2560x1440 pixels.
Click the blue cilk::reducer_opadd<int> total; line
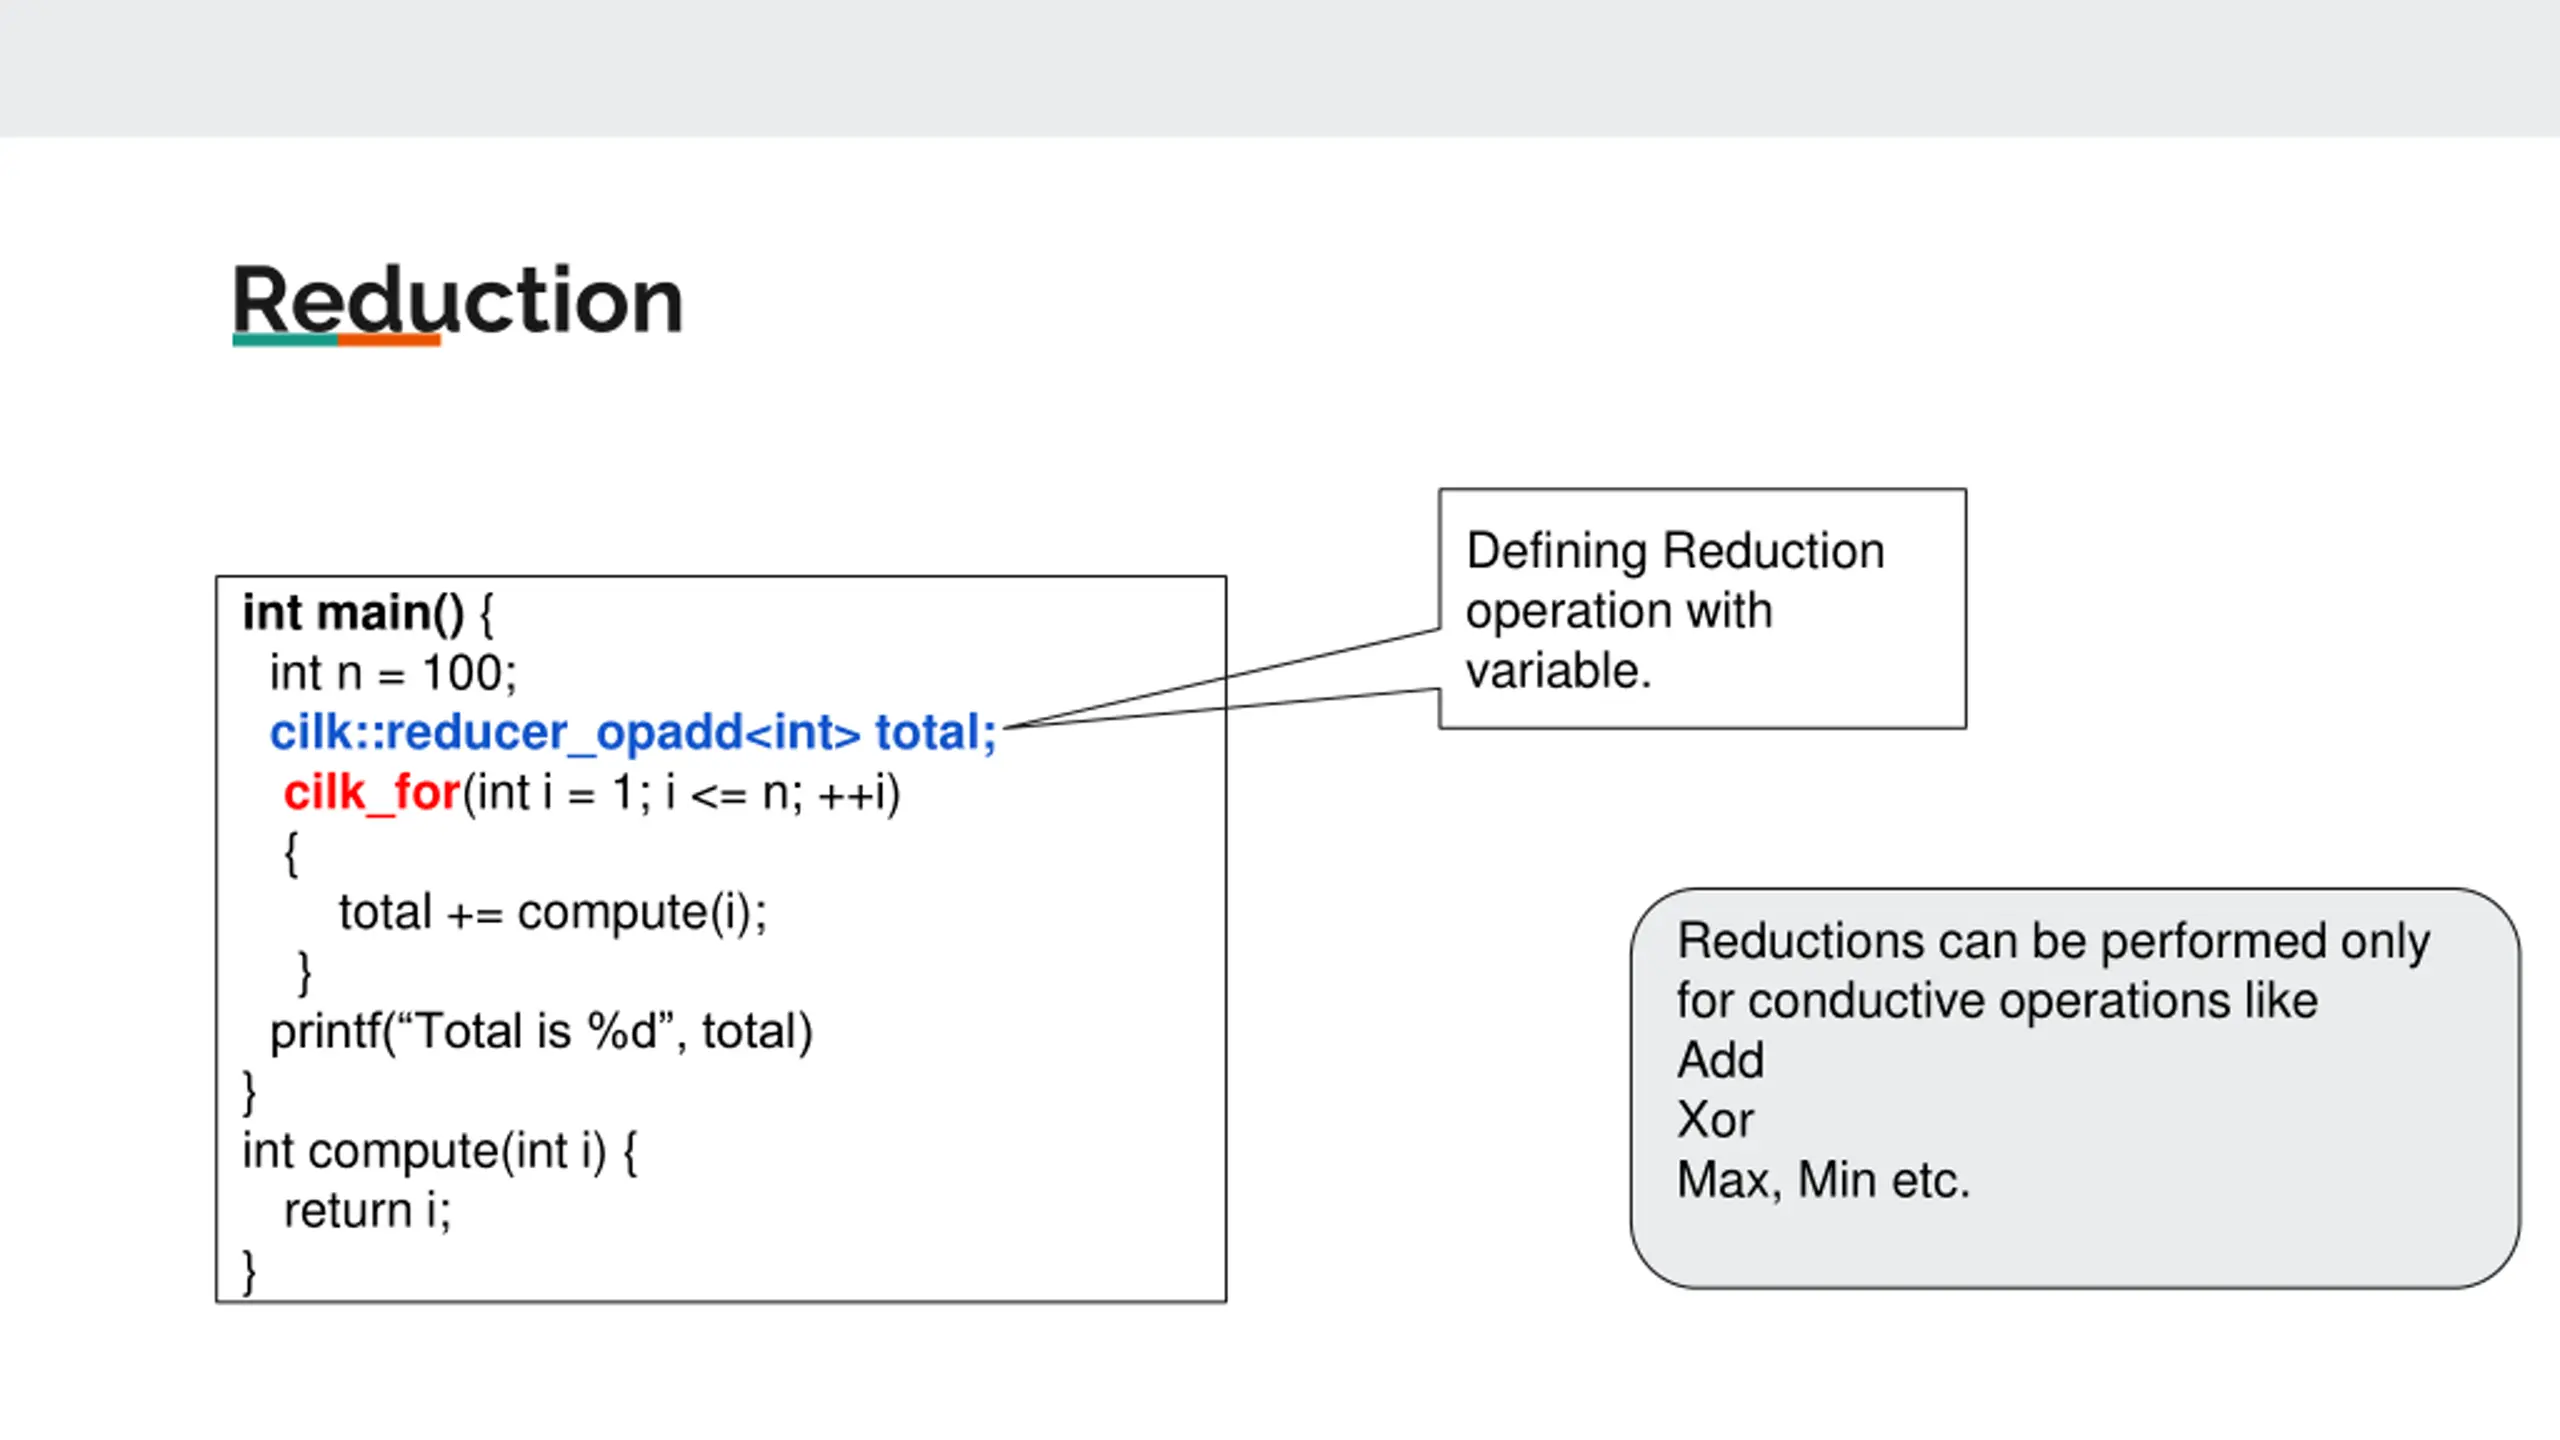633,733
